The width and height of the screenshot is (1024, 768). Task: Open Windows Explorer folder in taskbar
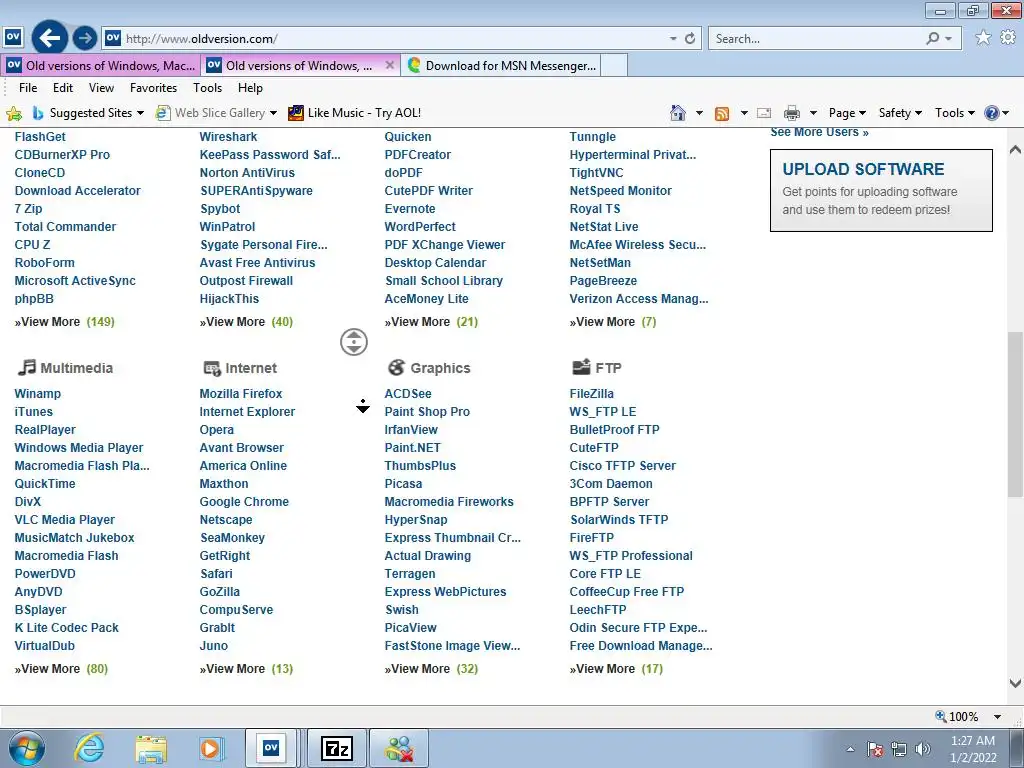click(151, 749)
